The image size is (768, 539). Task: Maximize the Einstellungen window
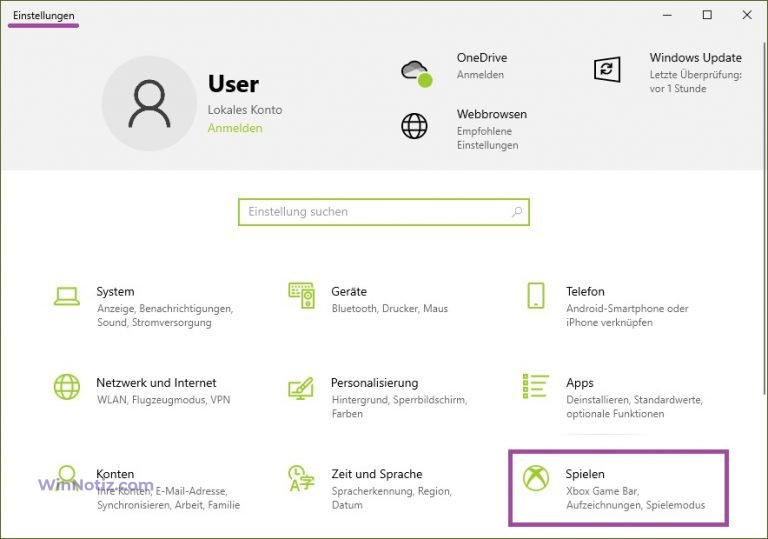tap(707, 15)
